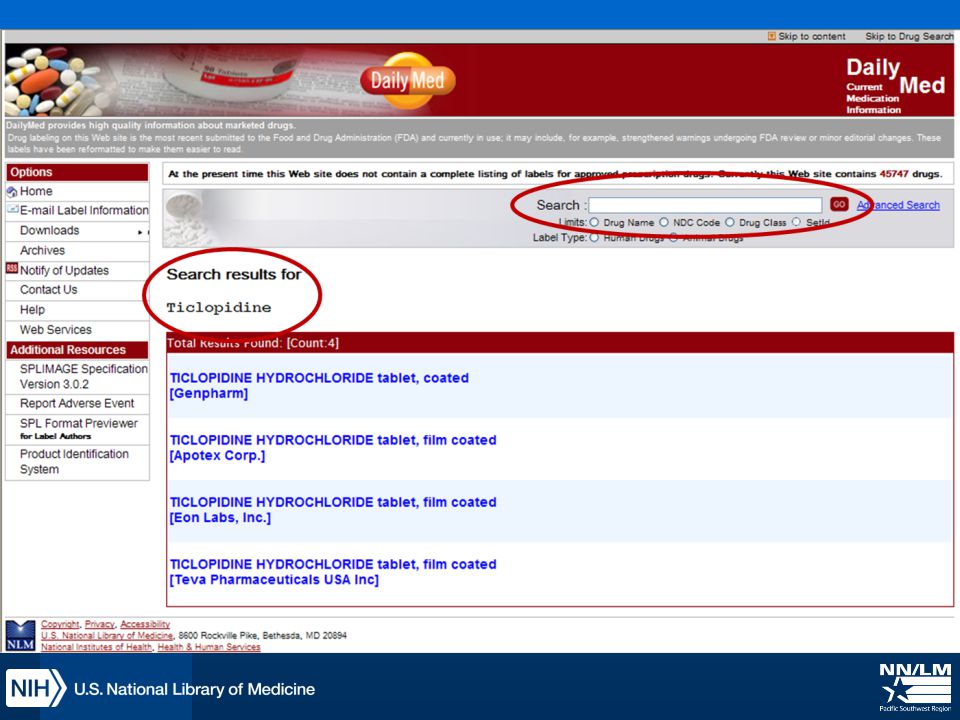Open U.S. National Library of Medicine link
Screen dimensions: 960x720
107,636
